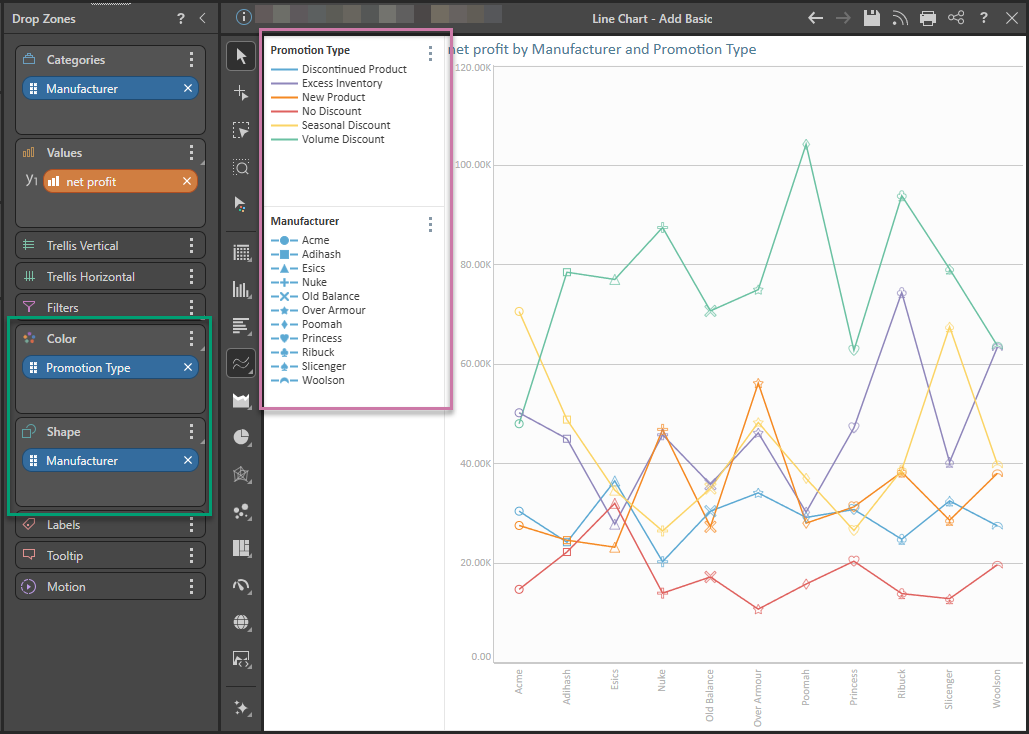Open Promotion Type legend options menu
The image size is (1029, 734).
430,53
